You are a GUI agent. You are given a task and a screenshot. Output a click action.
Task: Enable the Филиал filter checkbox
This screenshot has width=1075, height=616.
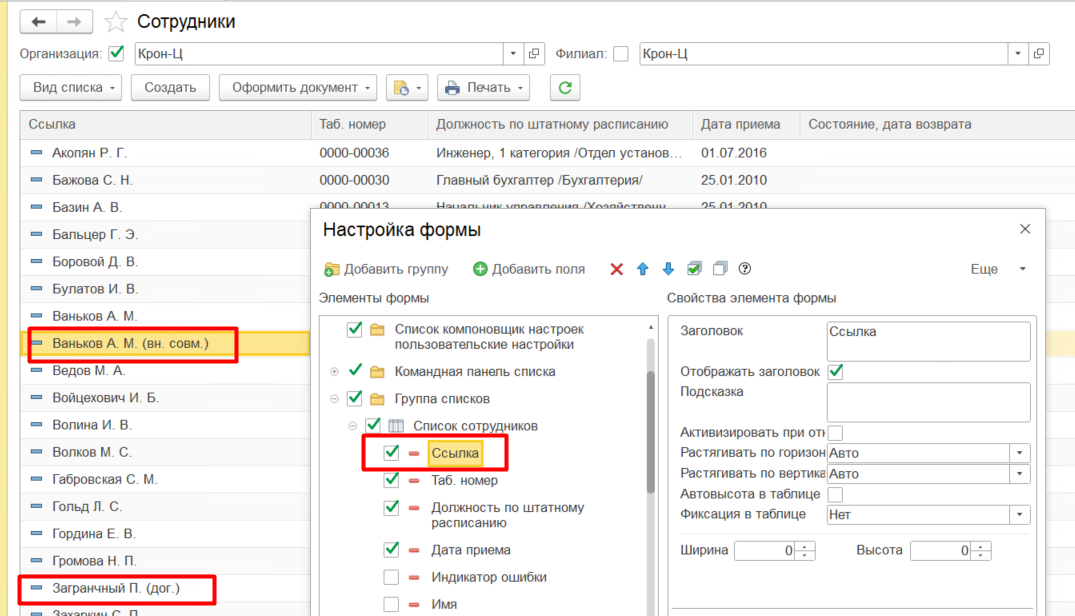pos(621,53)
